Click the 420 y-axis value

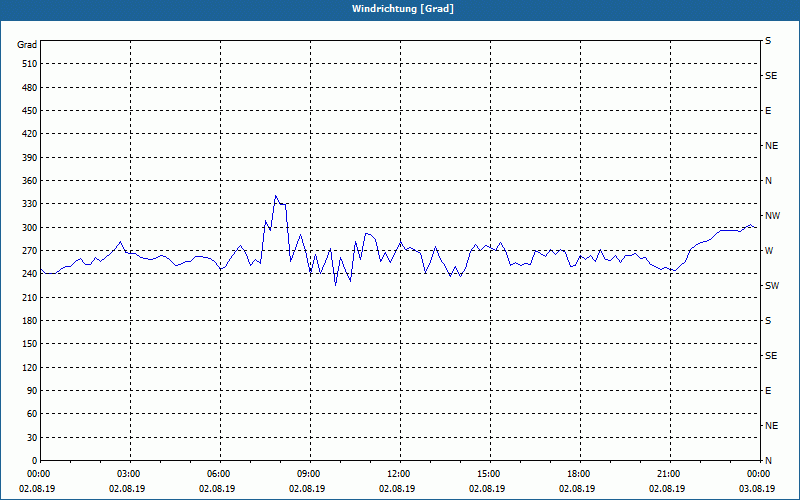[29, 134]
